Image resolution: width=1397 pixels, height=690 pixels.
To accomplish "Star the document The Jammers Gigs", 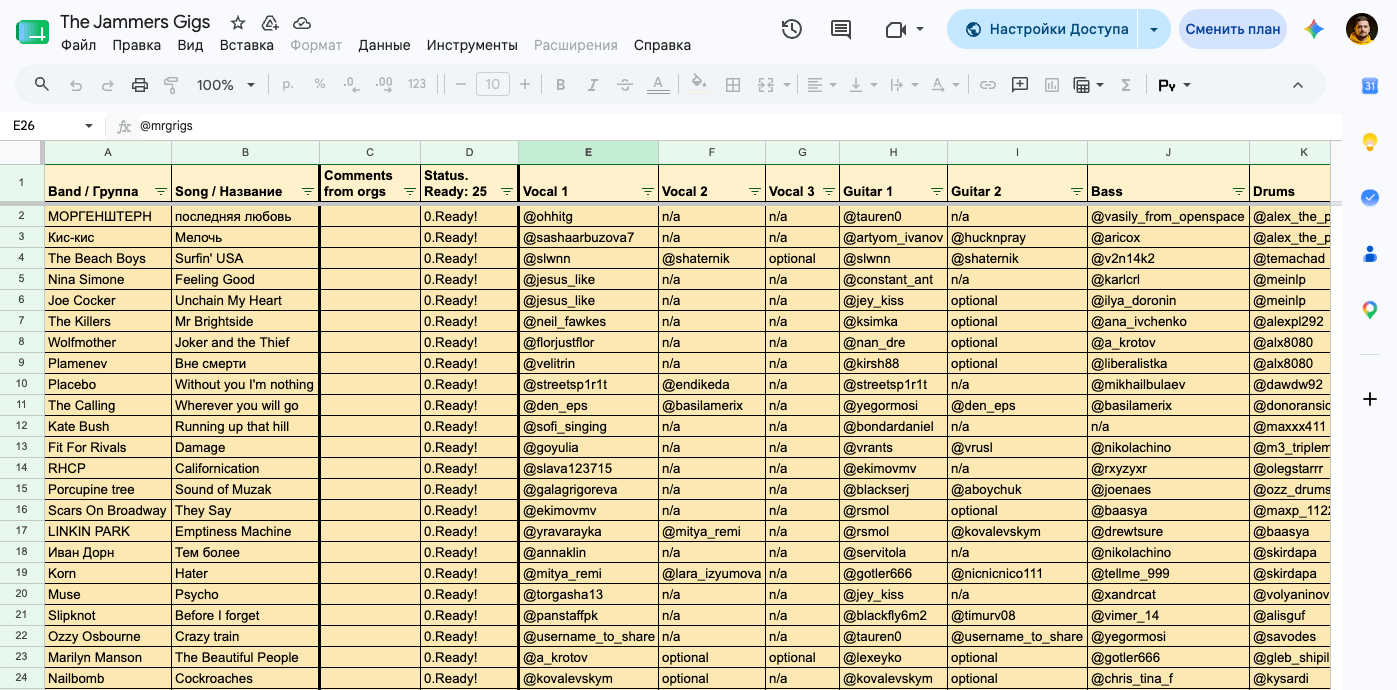I will pos(238,22).
